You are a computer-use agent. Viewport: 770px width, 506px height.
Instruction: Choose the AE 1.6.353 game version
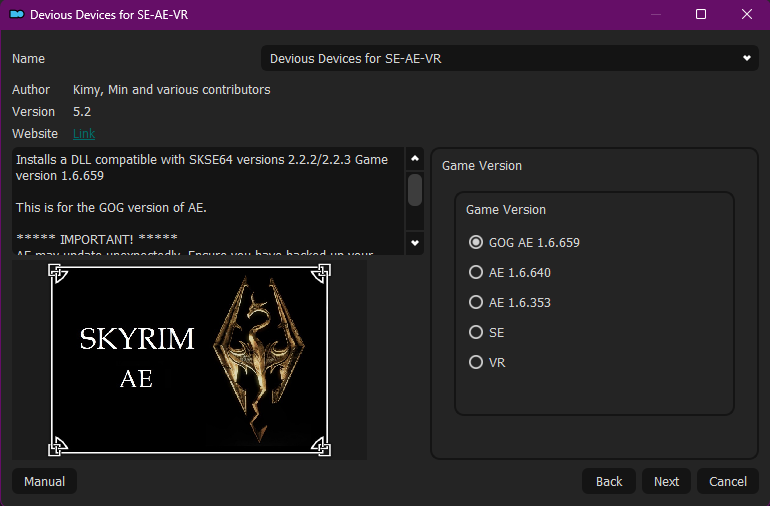pyautogui.click(x=510, y=302)
